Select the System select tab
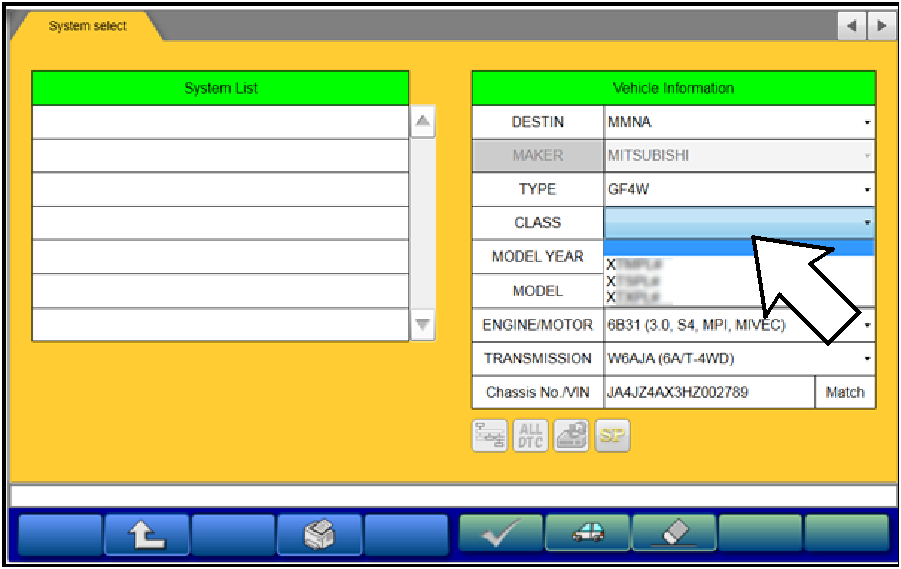Viewport: 901px width, 569px height. tap(87, 26)
